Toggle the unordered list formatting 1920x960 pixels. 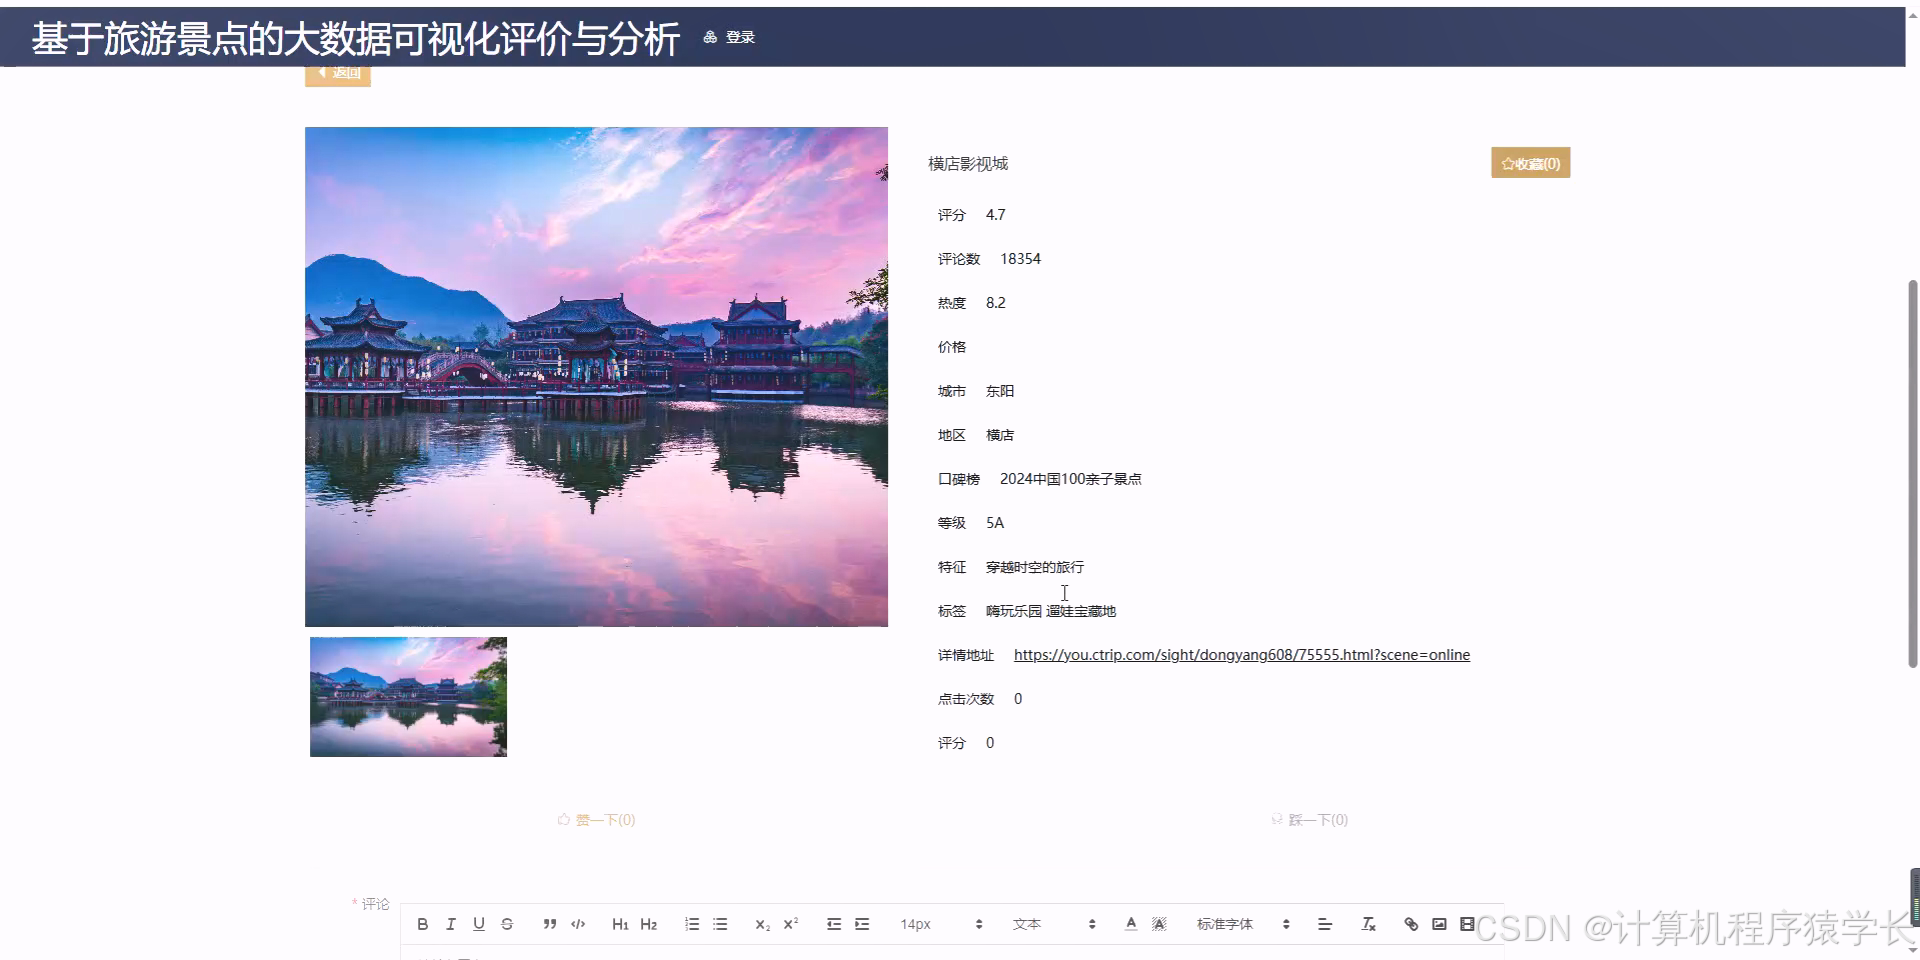(719, 924)
